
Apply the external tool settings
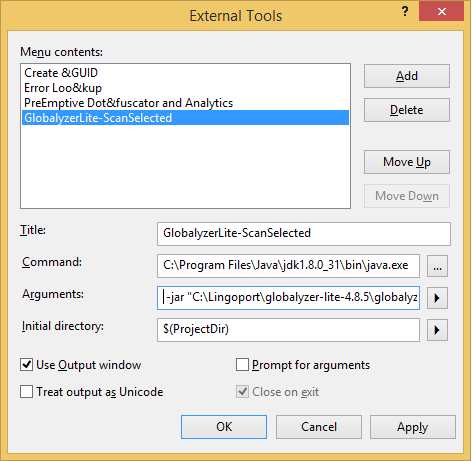pos(413,427)
